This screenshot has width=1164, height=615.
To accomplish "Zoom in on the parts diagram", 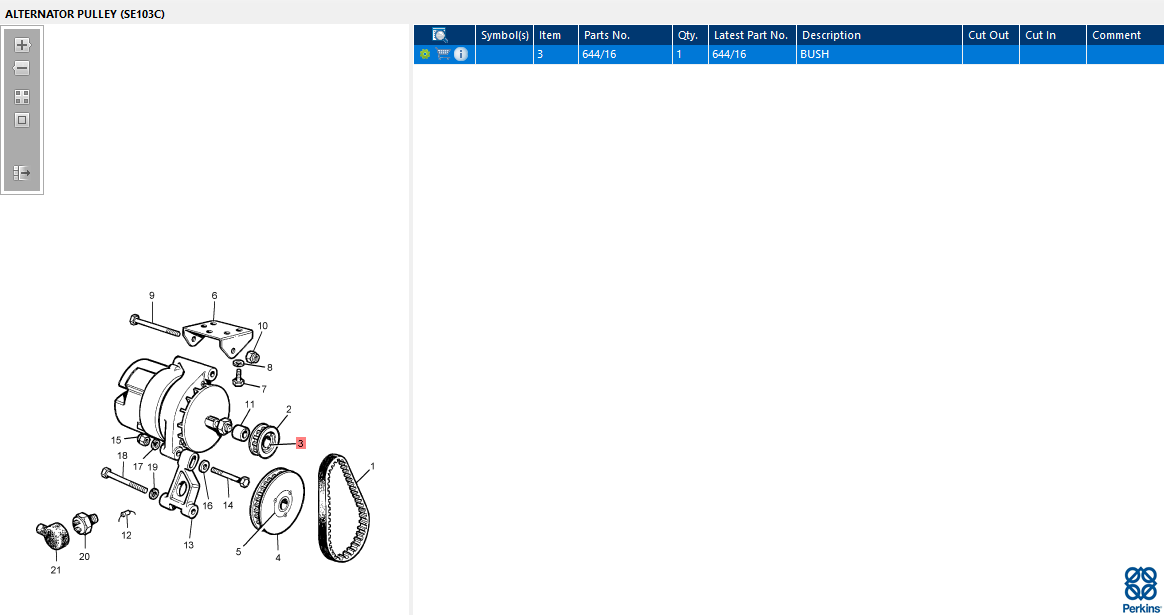I will click(22, 45).
